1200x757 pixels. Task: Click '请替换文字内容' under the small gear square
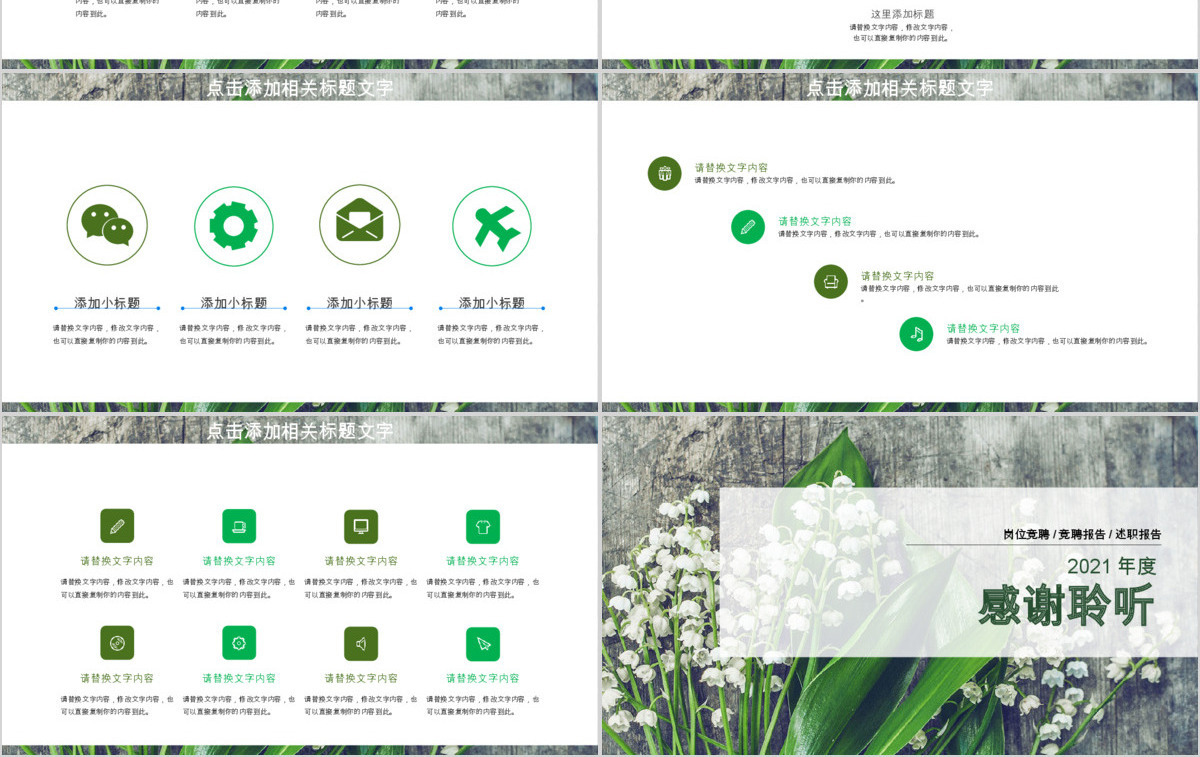[x=239, y=678]
